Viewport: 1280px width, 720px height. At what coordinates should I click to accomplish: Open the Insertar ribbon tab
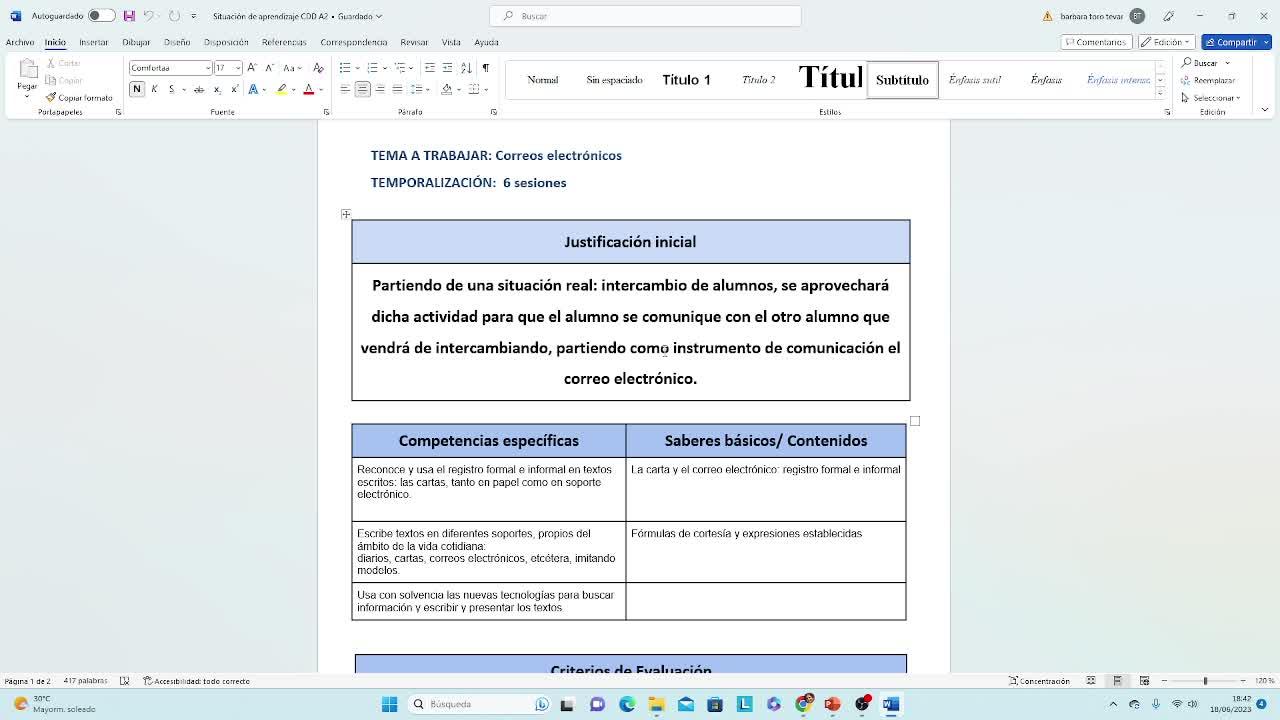pos(93,42)
